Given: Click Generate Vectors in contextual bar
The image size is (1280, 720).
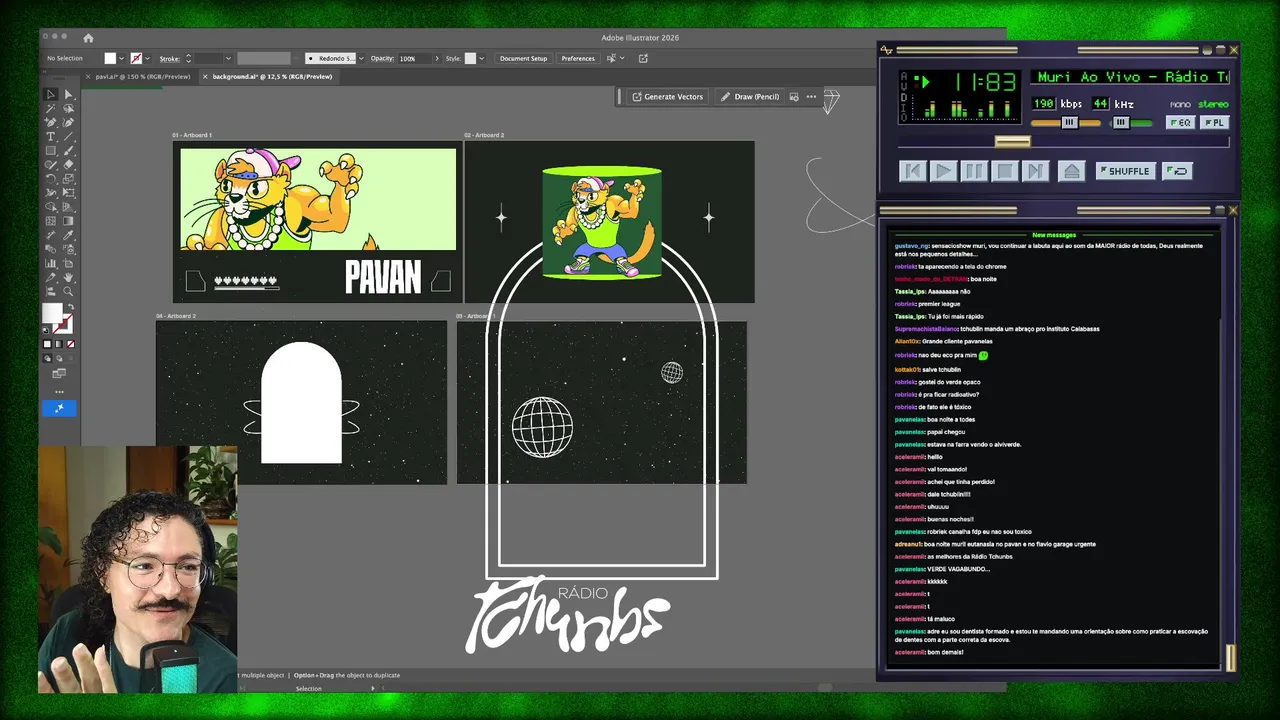Looking at the screenshot, I should (668, 97).
